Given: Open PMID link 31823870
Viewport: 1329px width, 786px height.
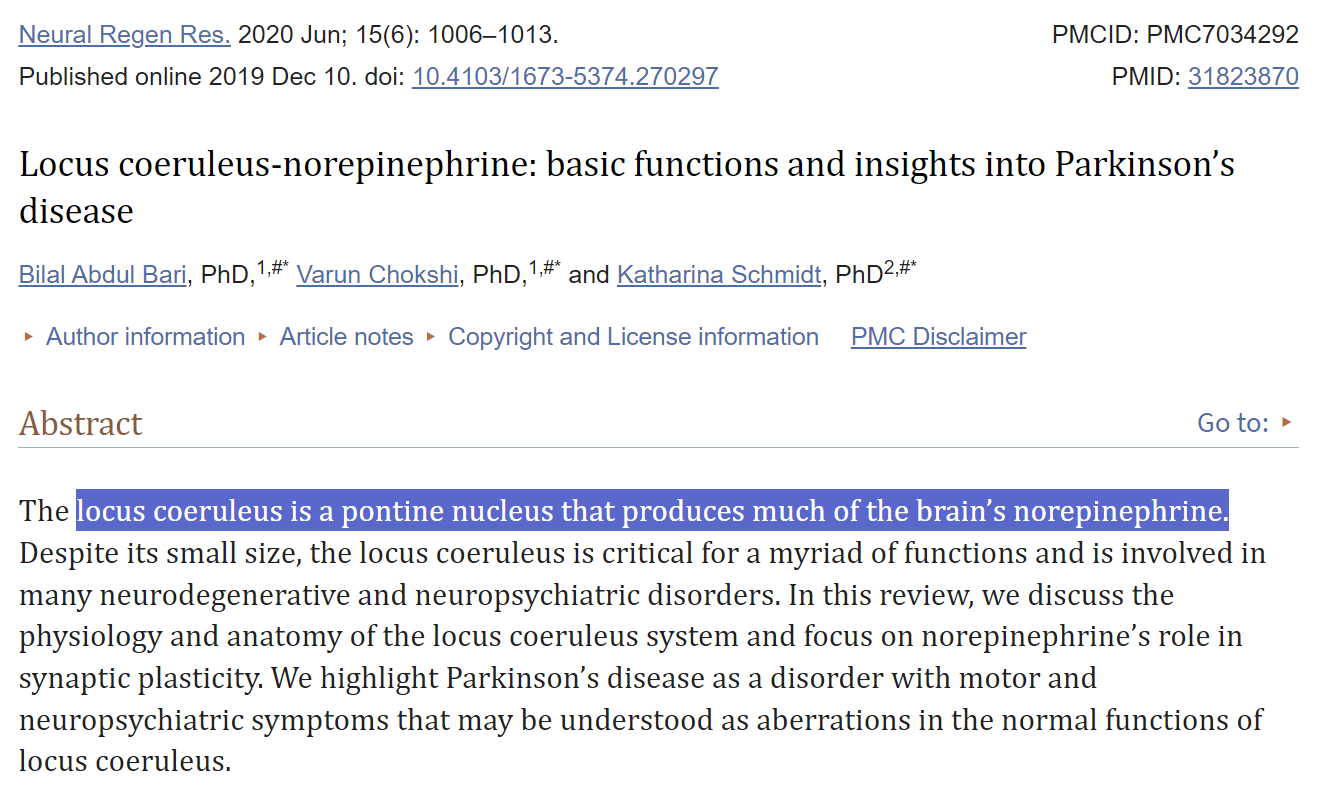Looking at the screenshot, I should 1243,77.
